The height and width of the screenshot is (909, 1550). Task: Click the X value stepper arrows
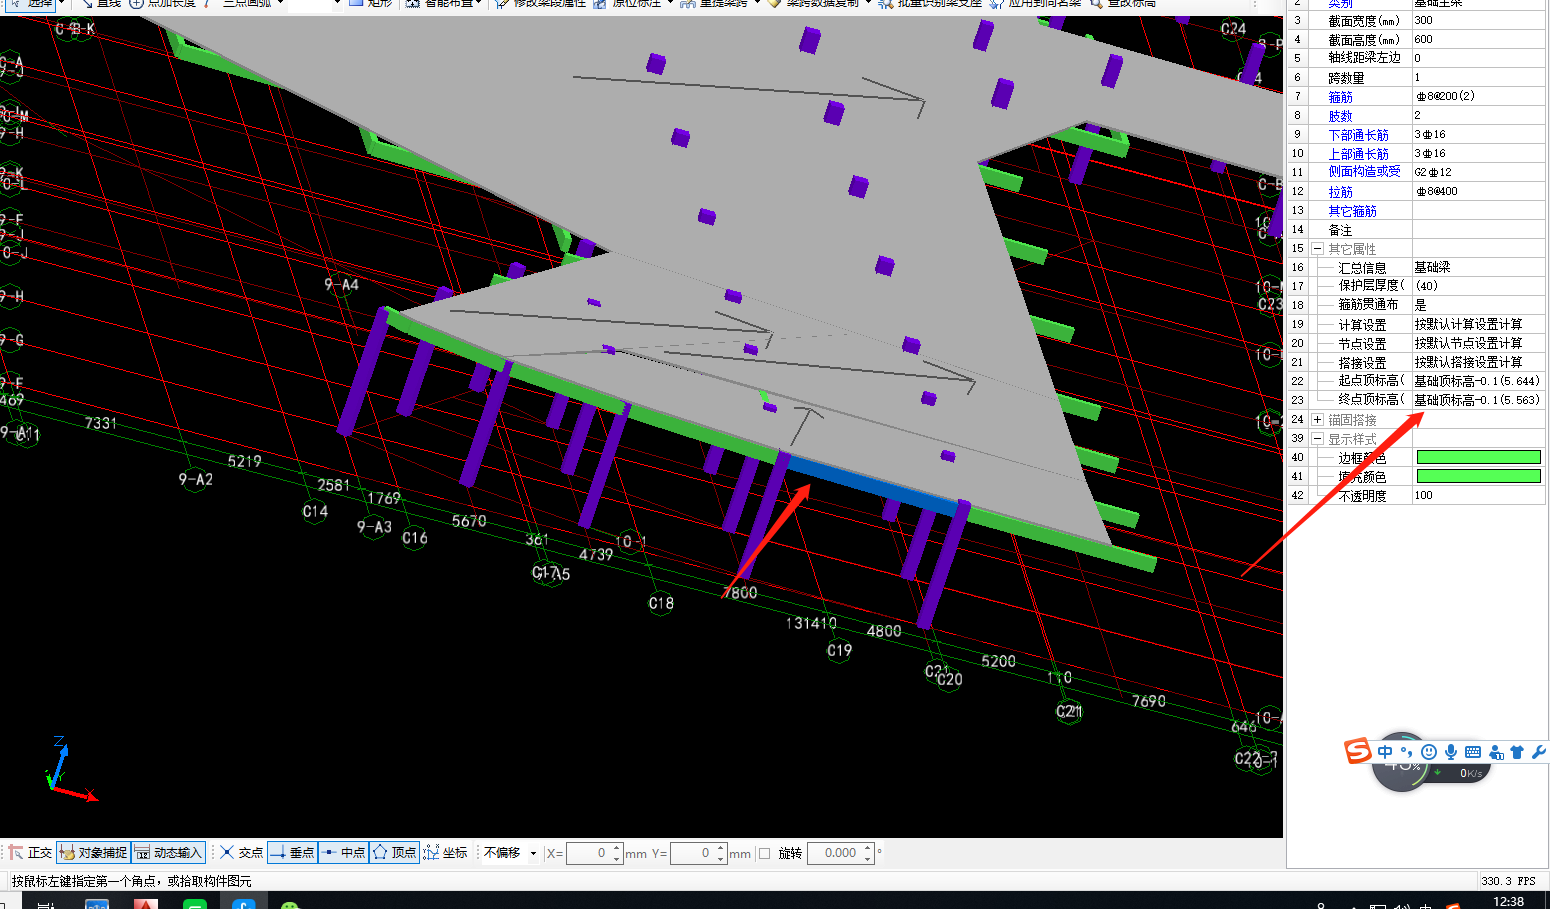pyautogui.click(x=618, y=853)
